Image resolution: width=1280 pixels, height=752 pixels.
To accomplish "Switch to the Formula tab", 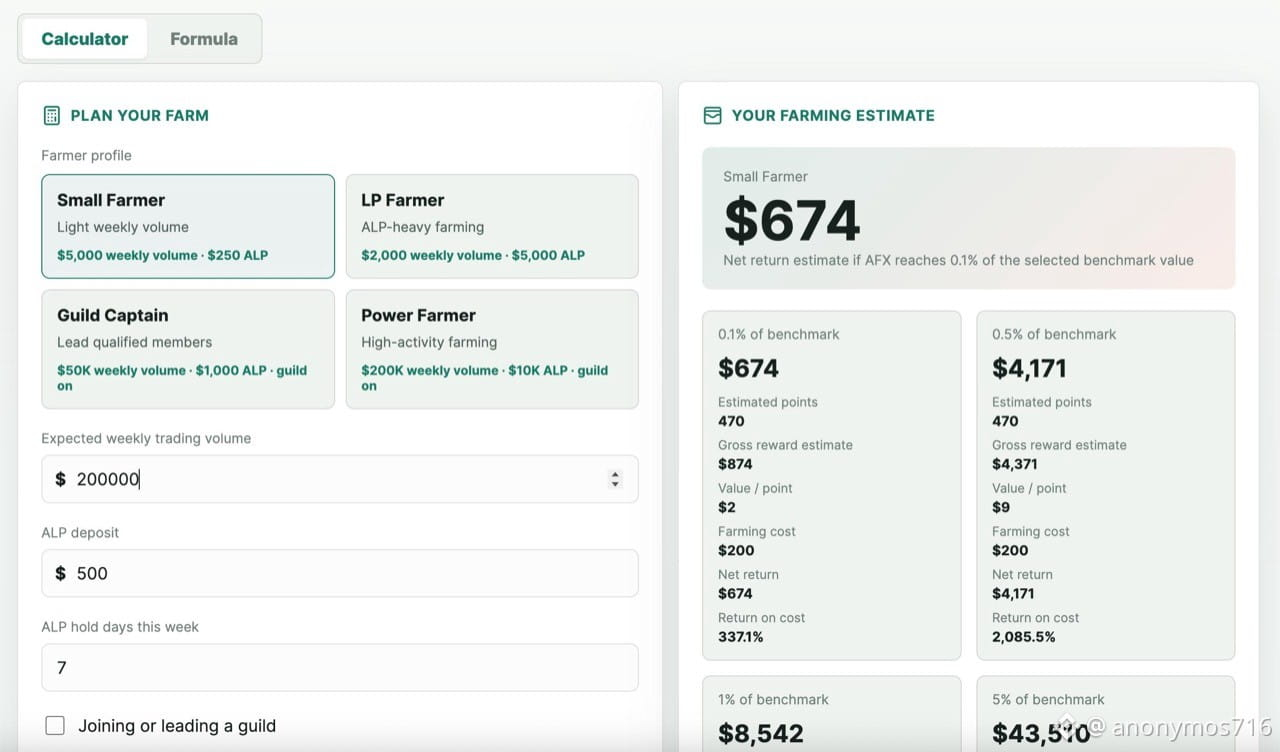I will coord(204,39).
